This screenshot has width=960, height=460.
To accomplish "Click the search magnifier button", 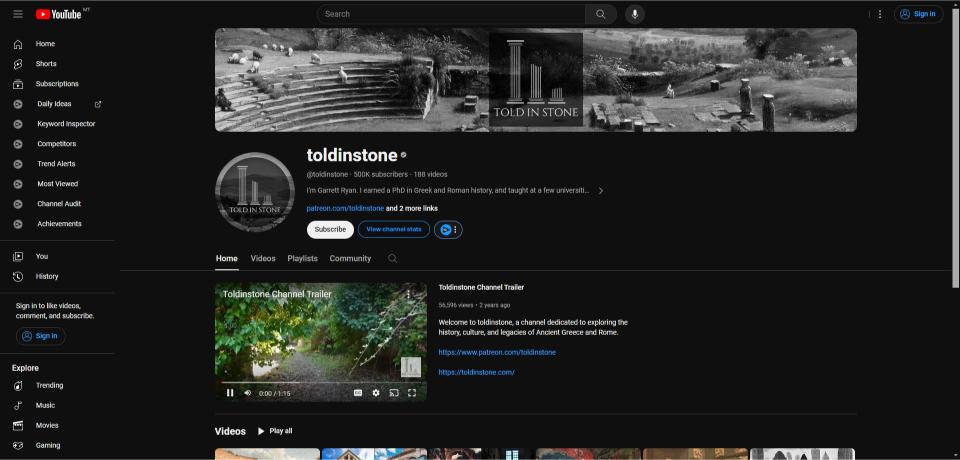I will [x=601, y=14].
